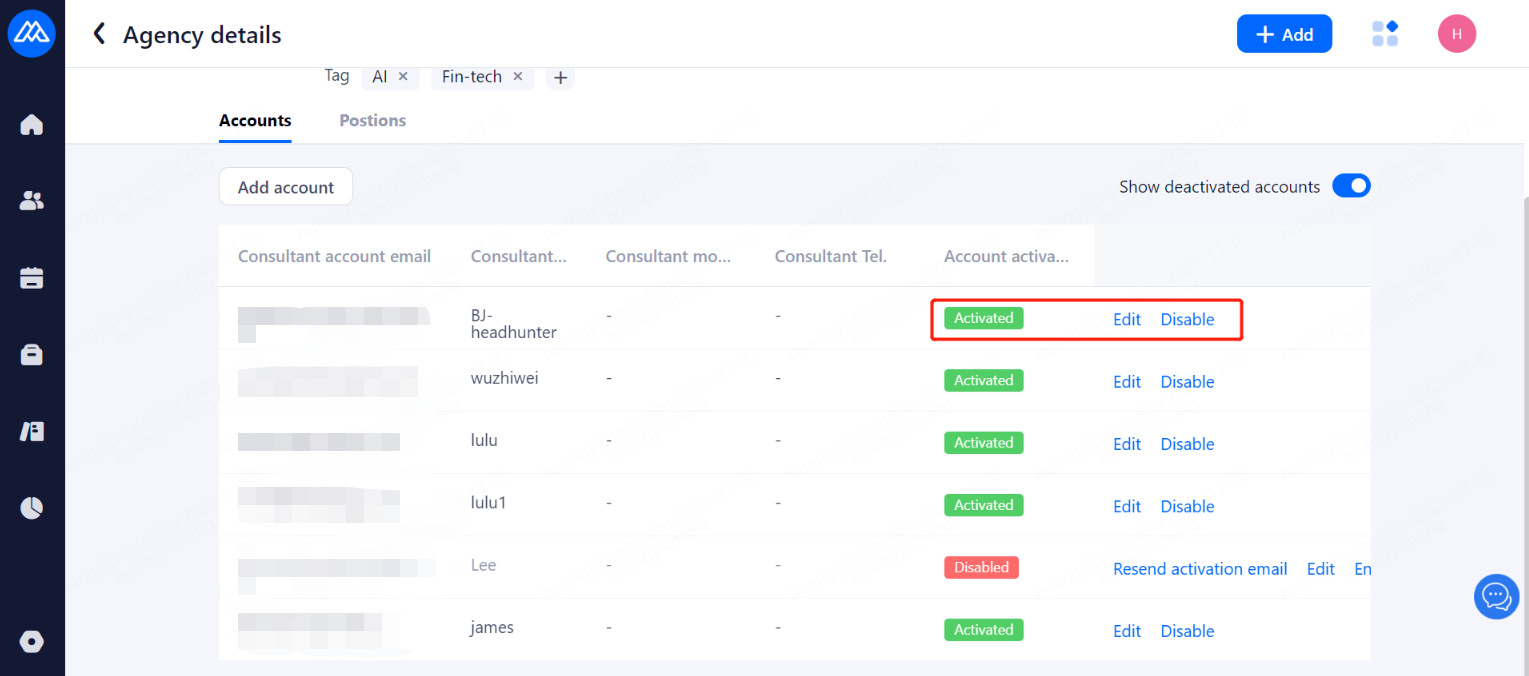This screenshot has width=1529, height=676.
Task: Open the apps grid icon
Action: [x=1385, y=34]
